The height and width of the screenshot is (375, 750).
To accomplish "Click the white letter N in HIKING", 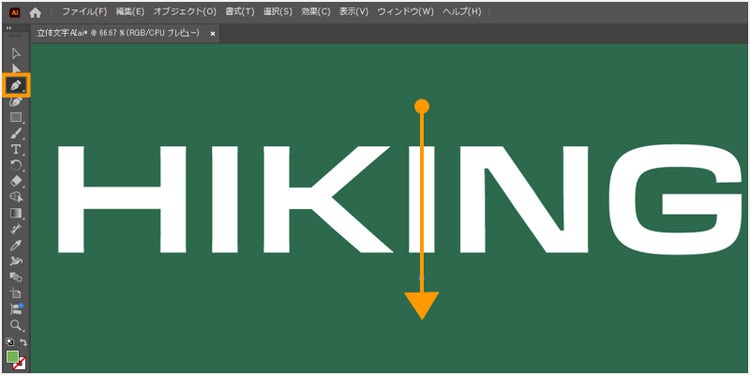I will click(524, 199).
